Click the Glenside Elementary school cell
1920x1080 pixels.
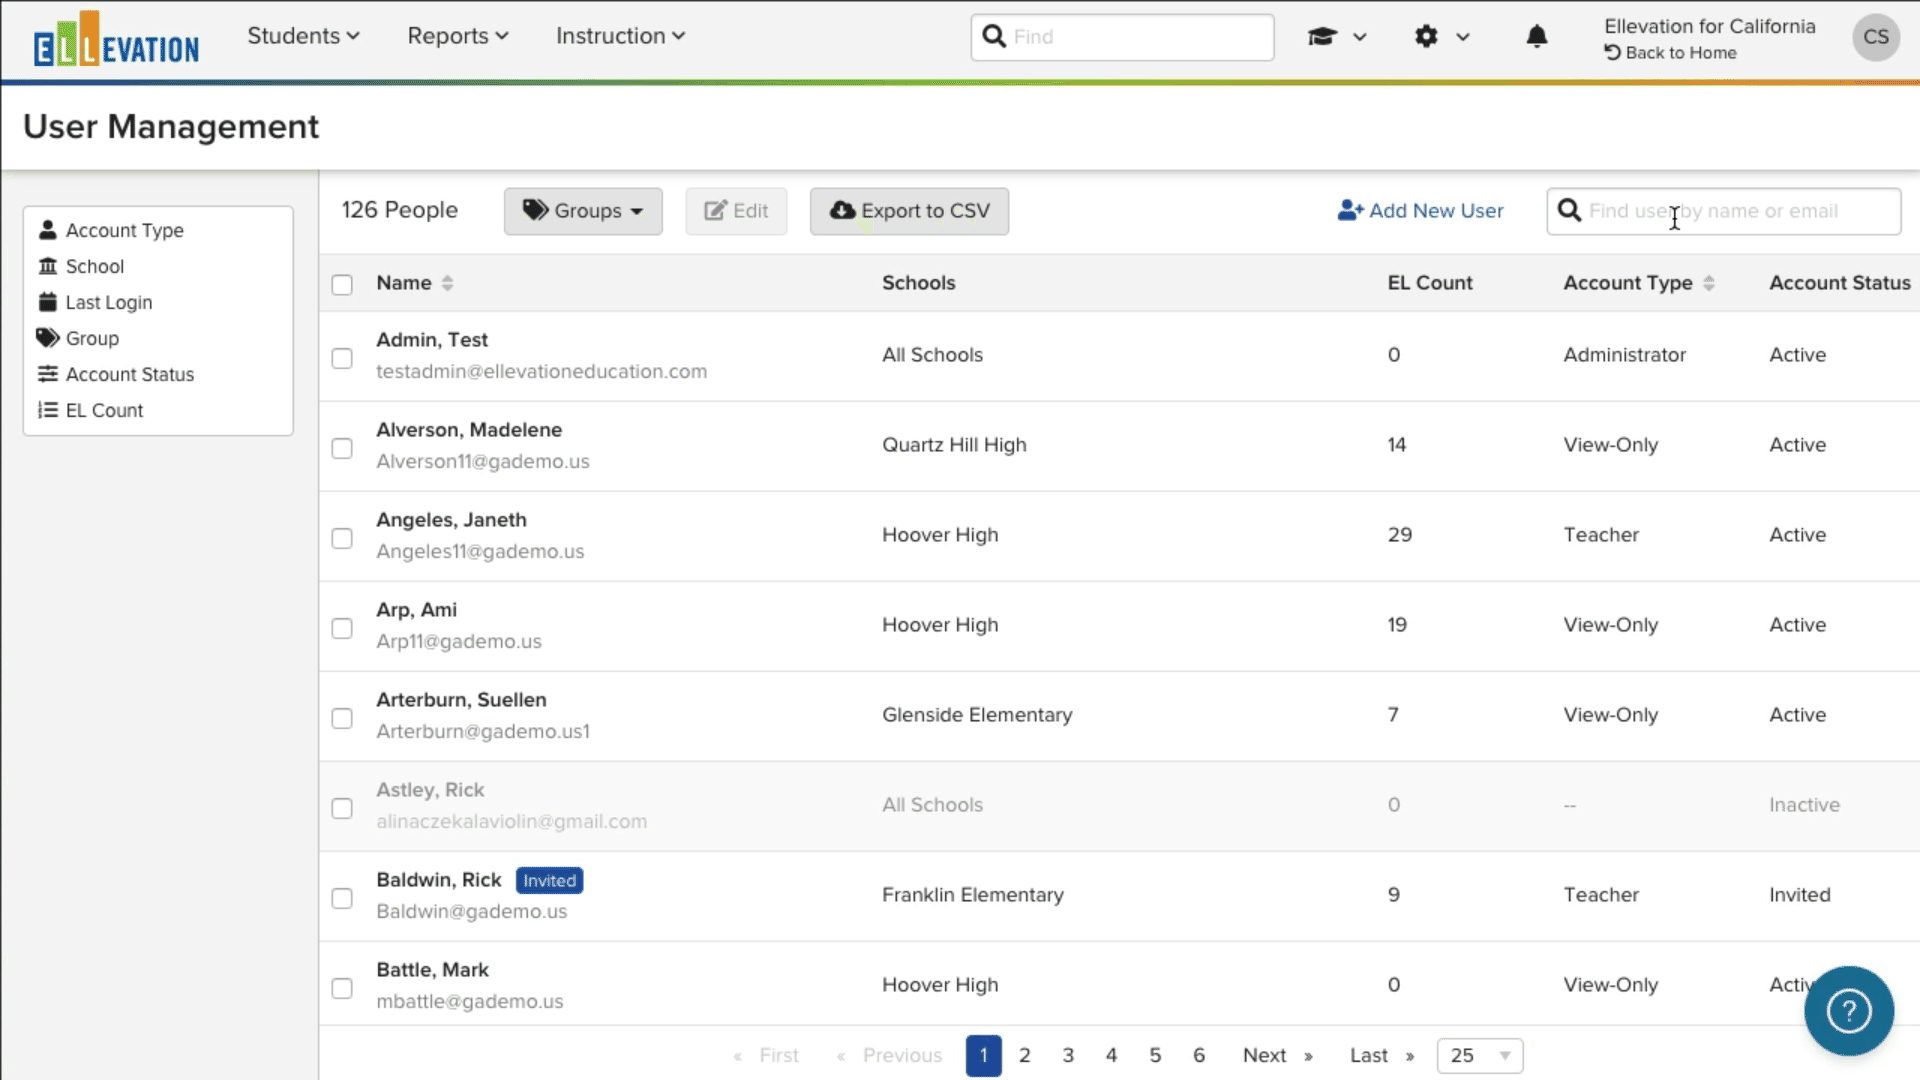click(977, 715)
